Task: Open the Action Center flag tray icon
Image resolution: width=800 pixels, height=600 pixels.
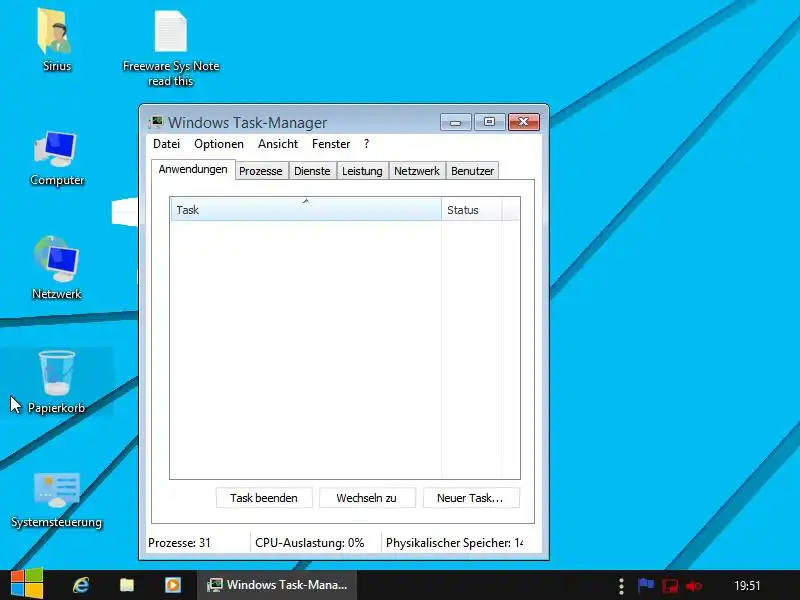Action: [645, 585]
